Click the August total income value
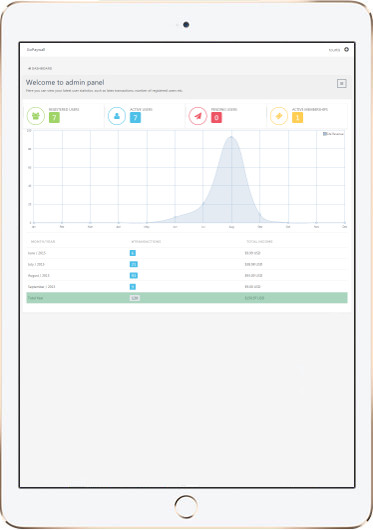Screen dimensions: 373x530 [253, 275]
